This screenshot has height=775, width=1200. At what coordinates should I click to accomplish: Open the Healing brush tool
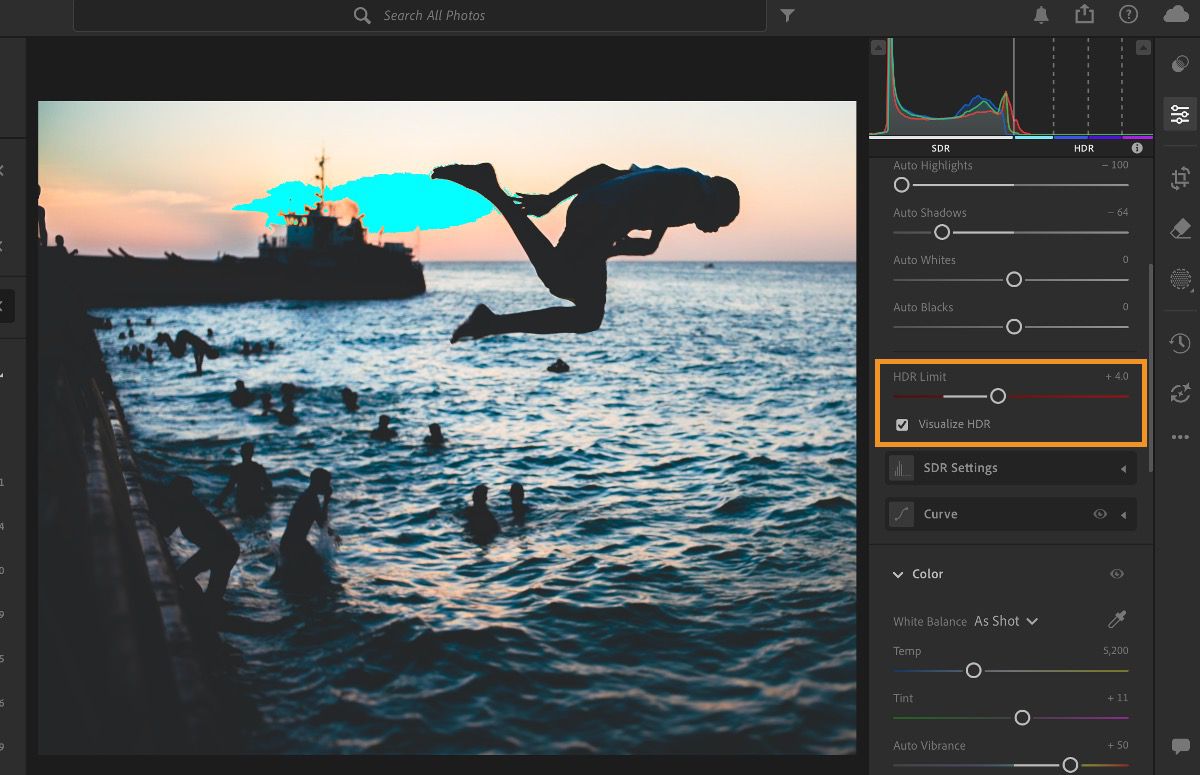[x=1180, y=228]
